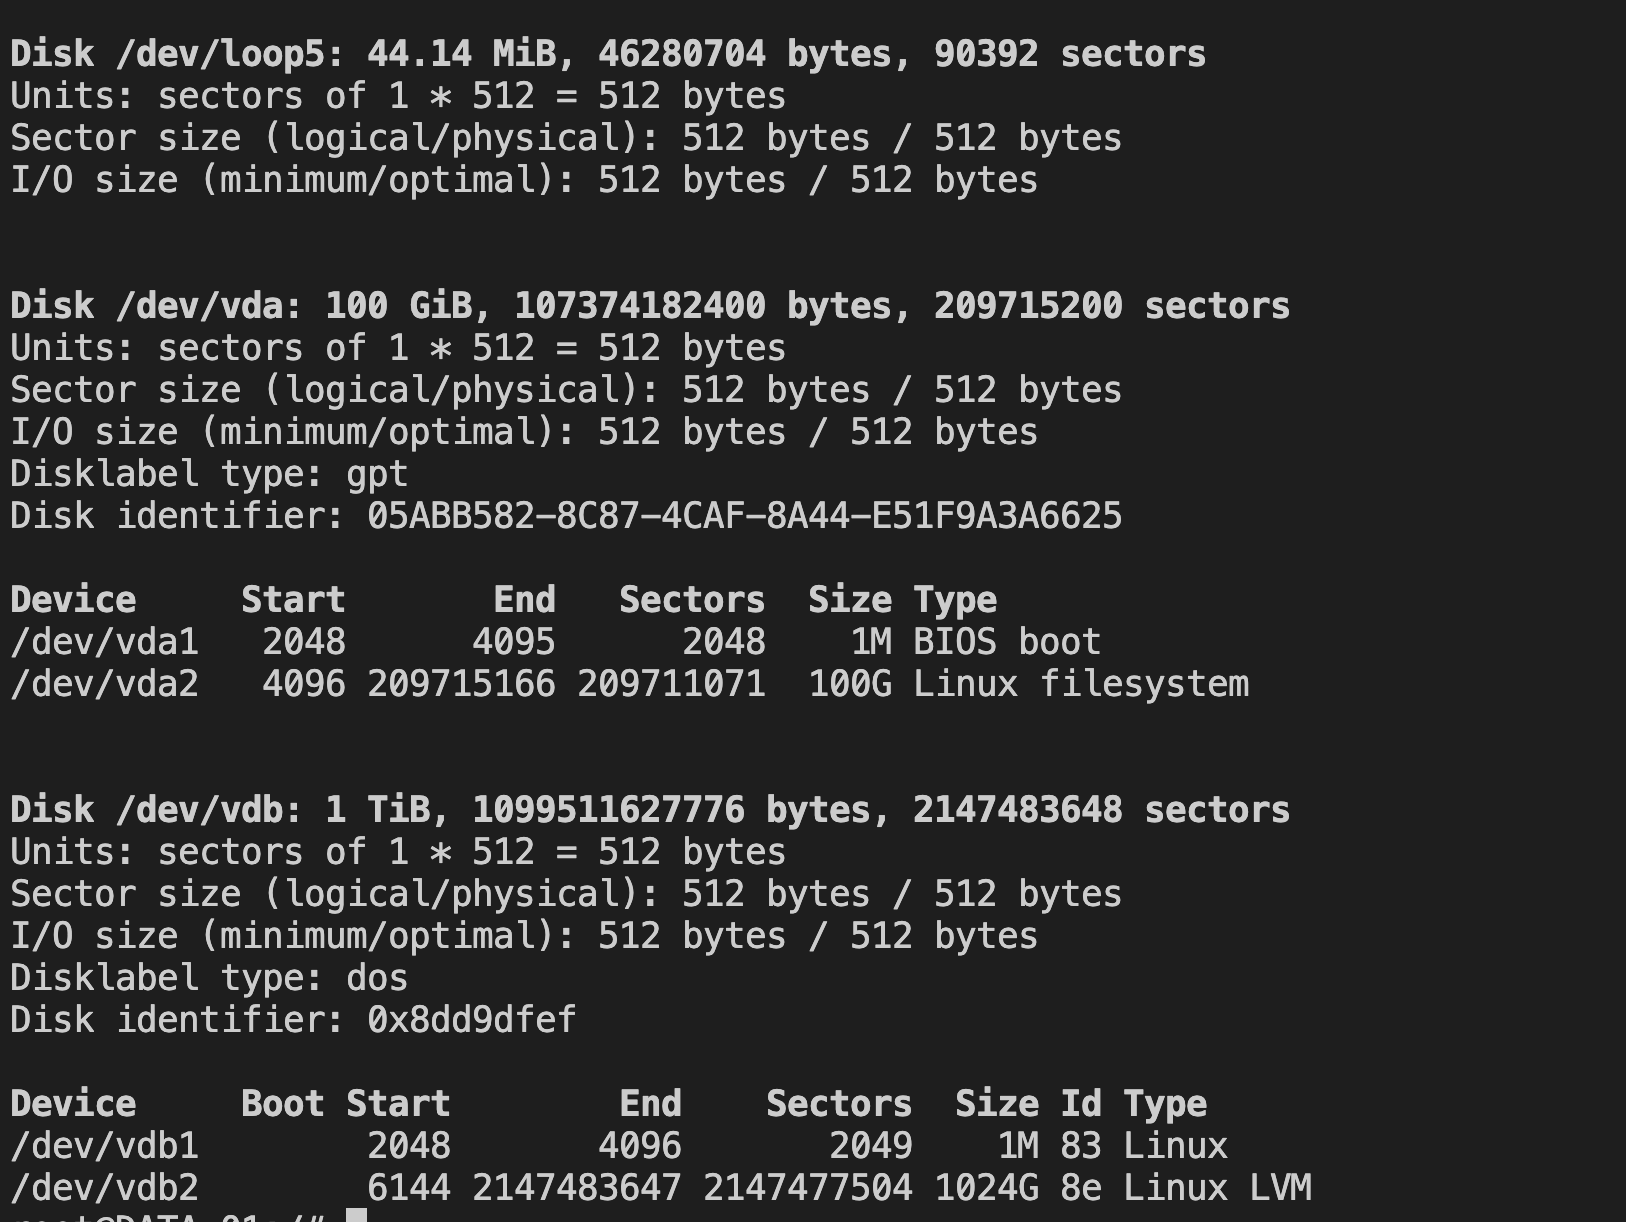This screenshot has height=1222, width=1626.
Task: Click the "dos" disklabel type value
Action: (x=377, y=978)
